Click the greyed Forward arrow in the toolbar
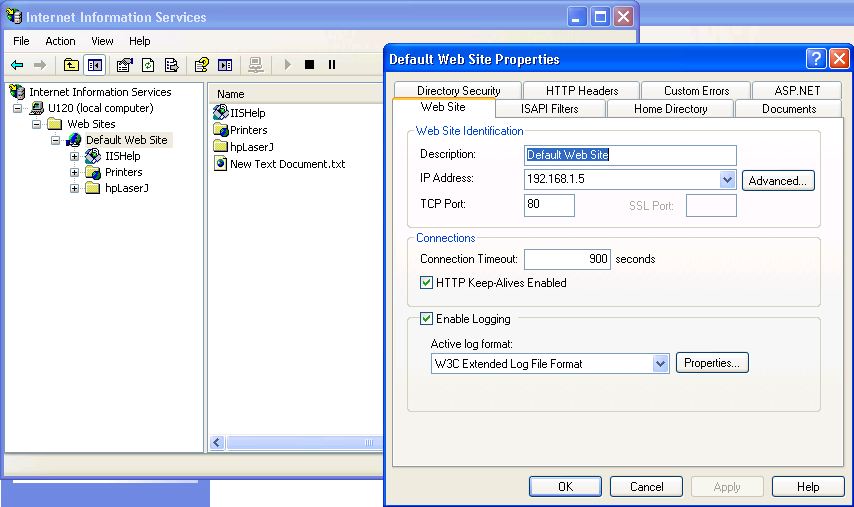The height and width of the screenshot is (507, 854). point(40,65)
